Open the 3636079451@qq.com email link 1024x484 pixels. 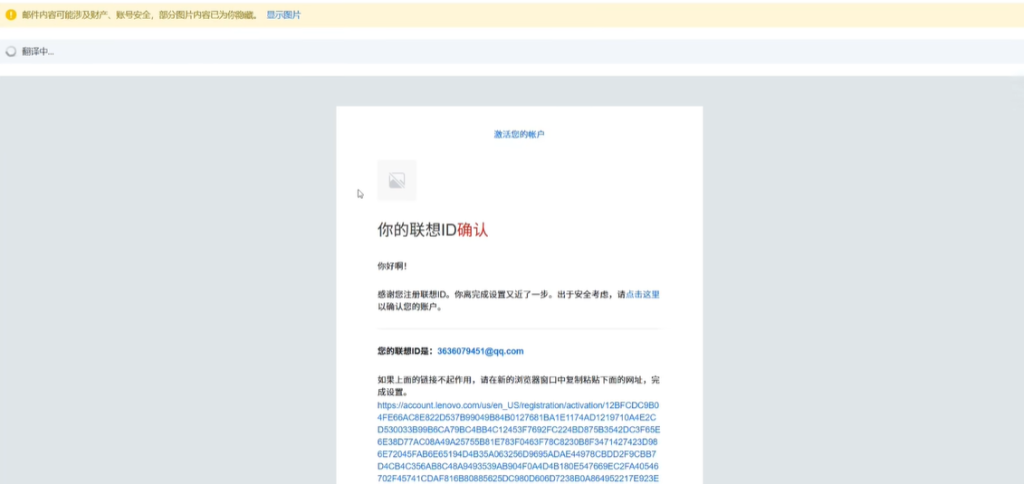480,351
